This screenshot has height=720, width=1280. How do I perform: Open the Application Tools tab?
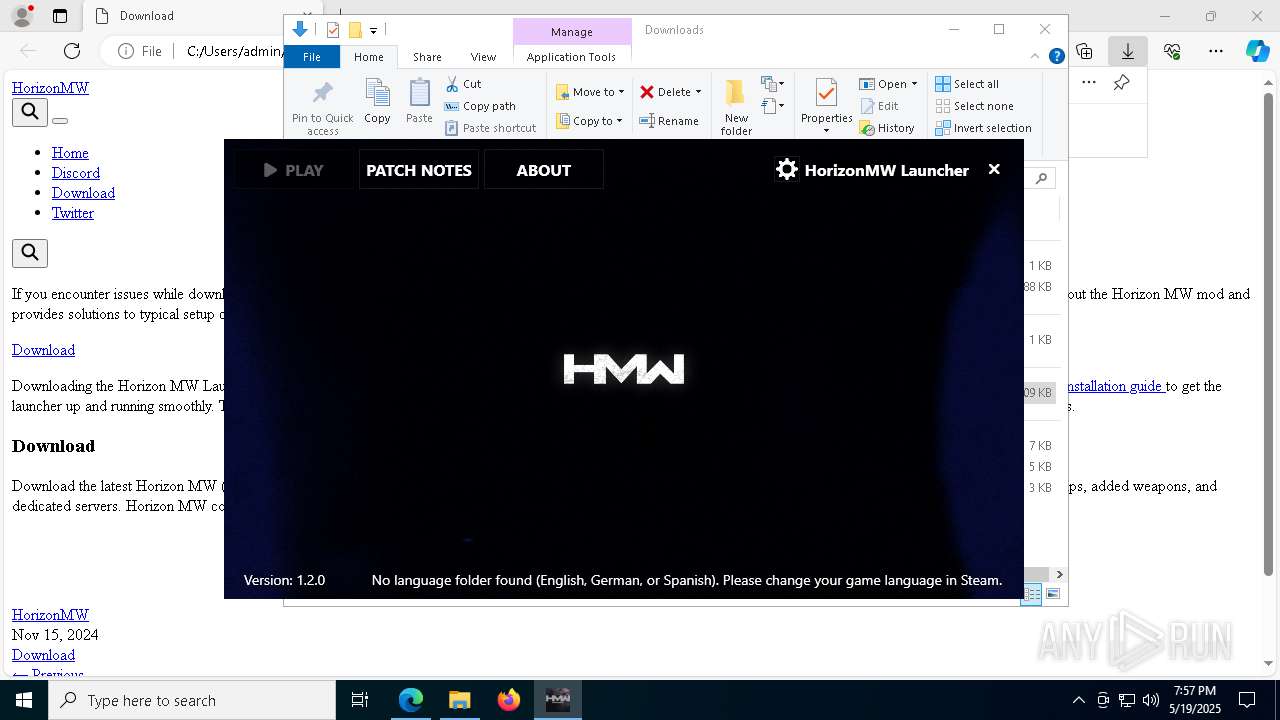(571, 57)
